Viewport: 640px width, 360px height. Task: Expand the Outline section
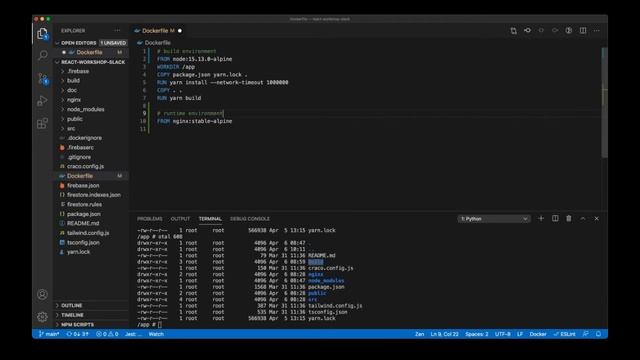[71, 305]
